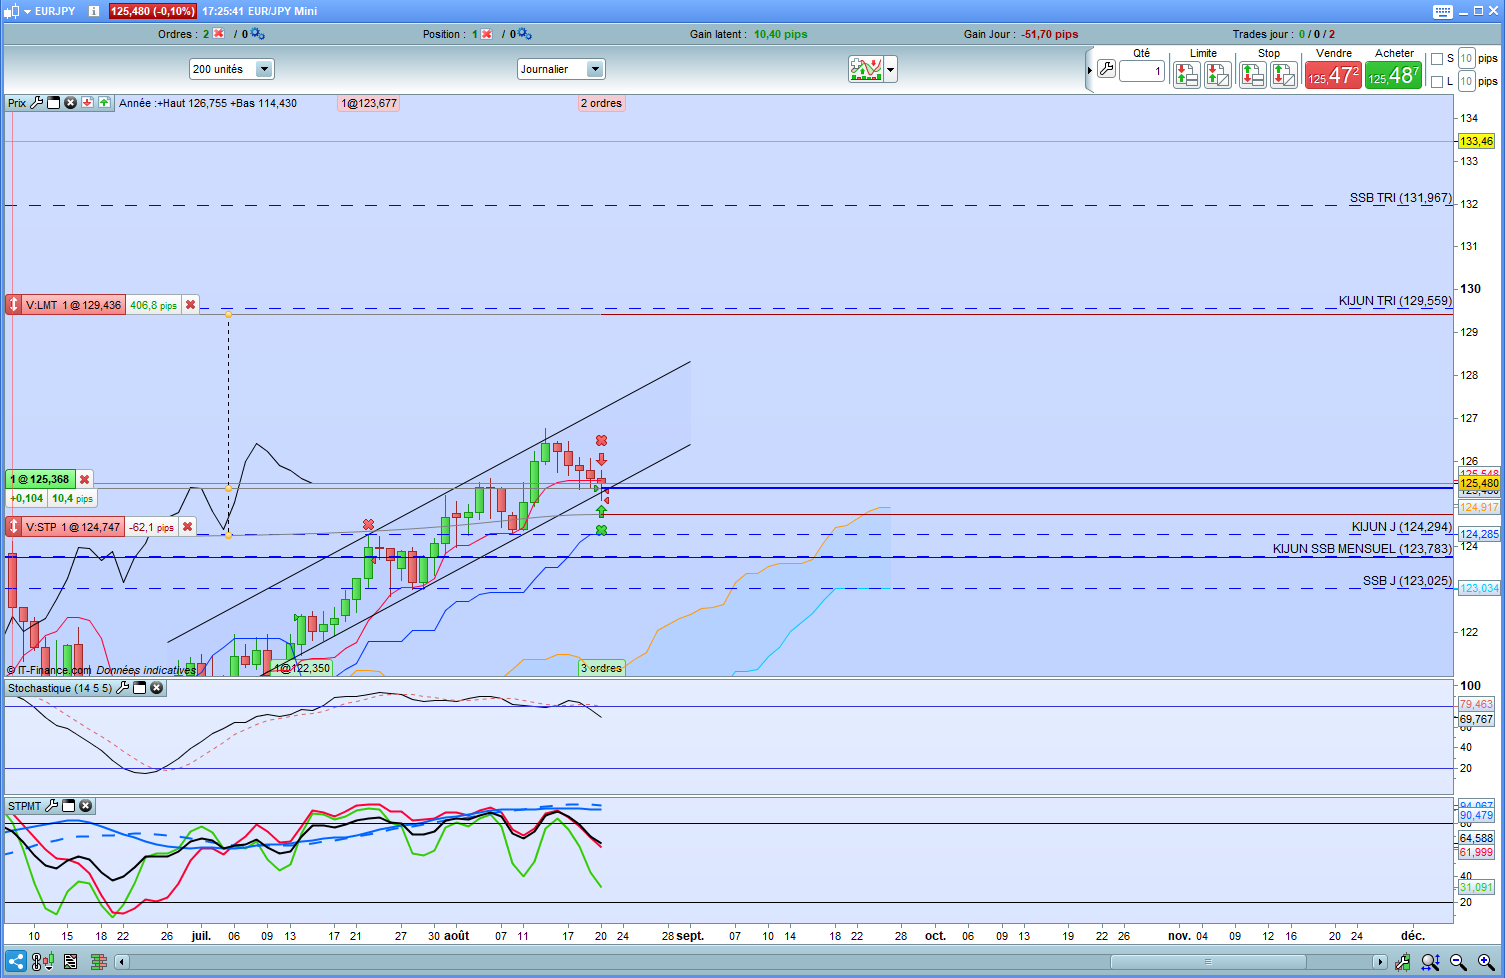Close the Prix price panel
The height and width of the screenshot is (978, 1505).
point(70,103)
